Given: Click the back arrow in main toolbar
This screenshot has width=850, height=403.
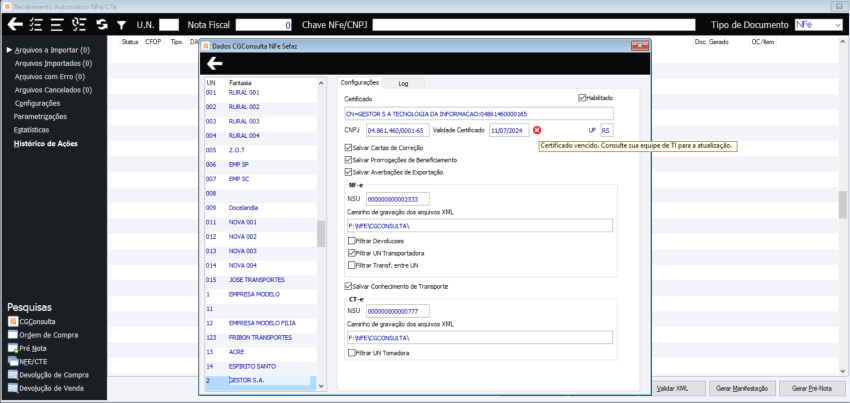Looking at the screenshot, I should coord(15,24).
